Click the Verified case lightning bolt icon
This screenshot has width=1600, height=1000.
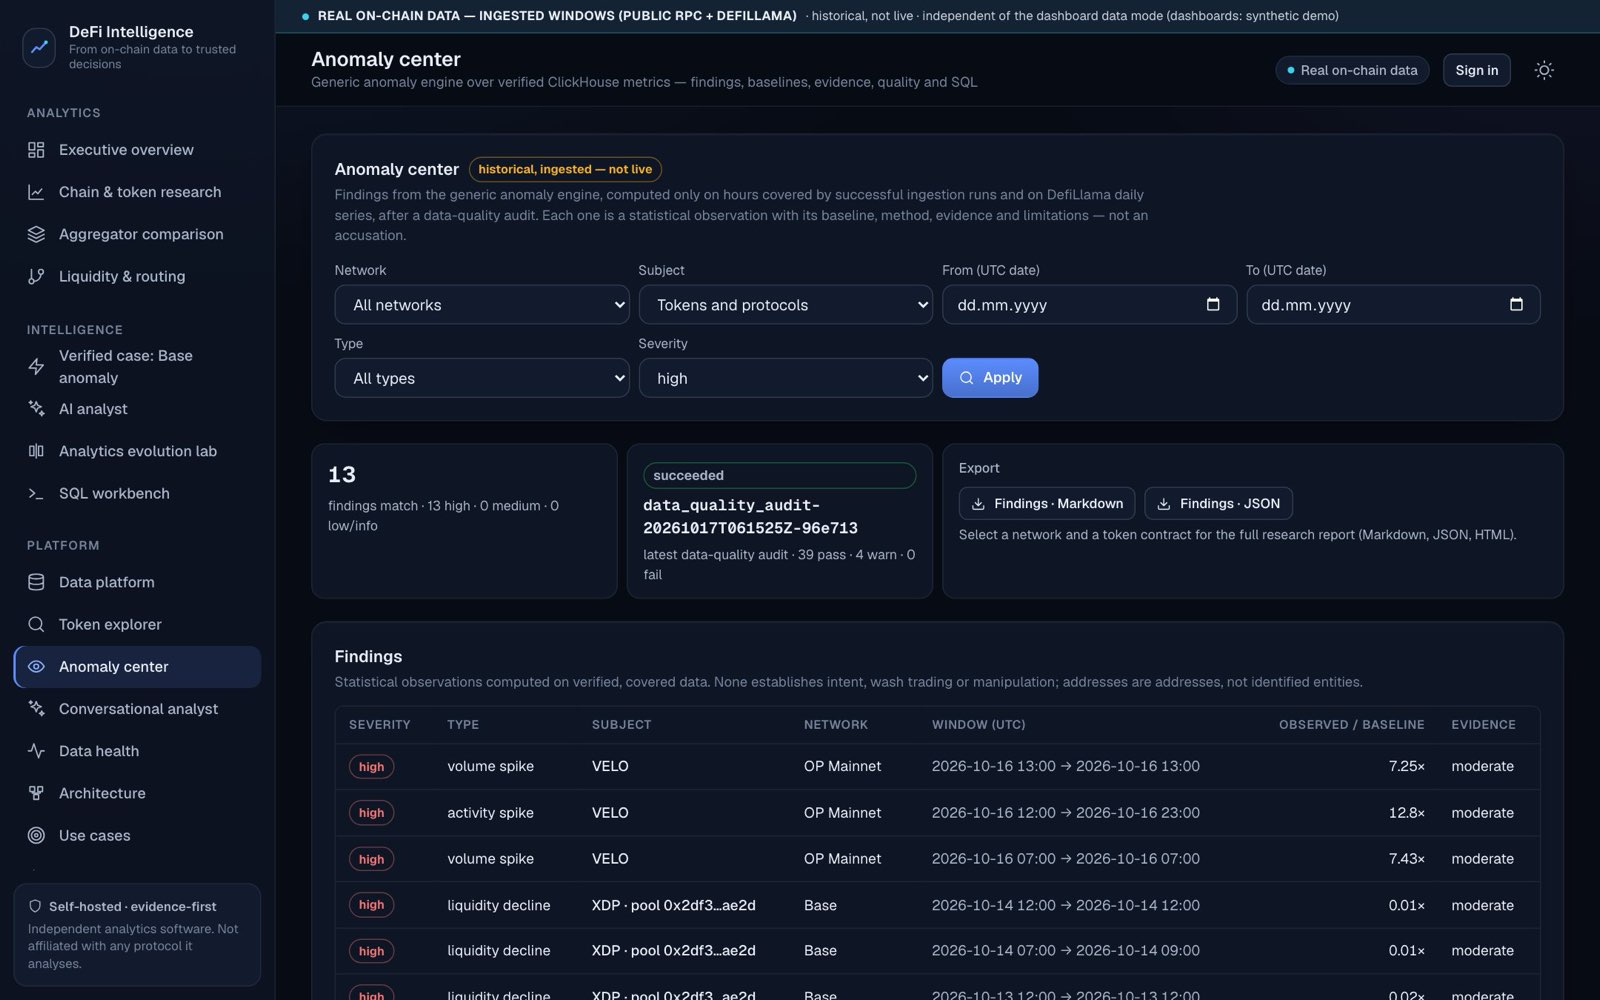click(36, 367)
